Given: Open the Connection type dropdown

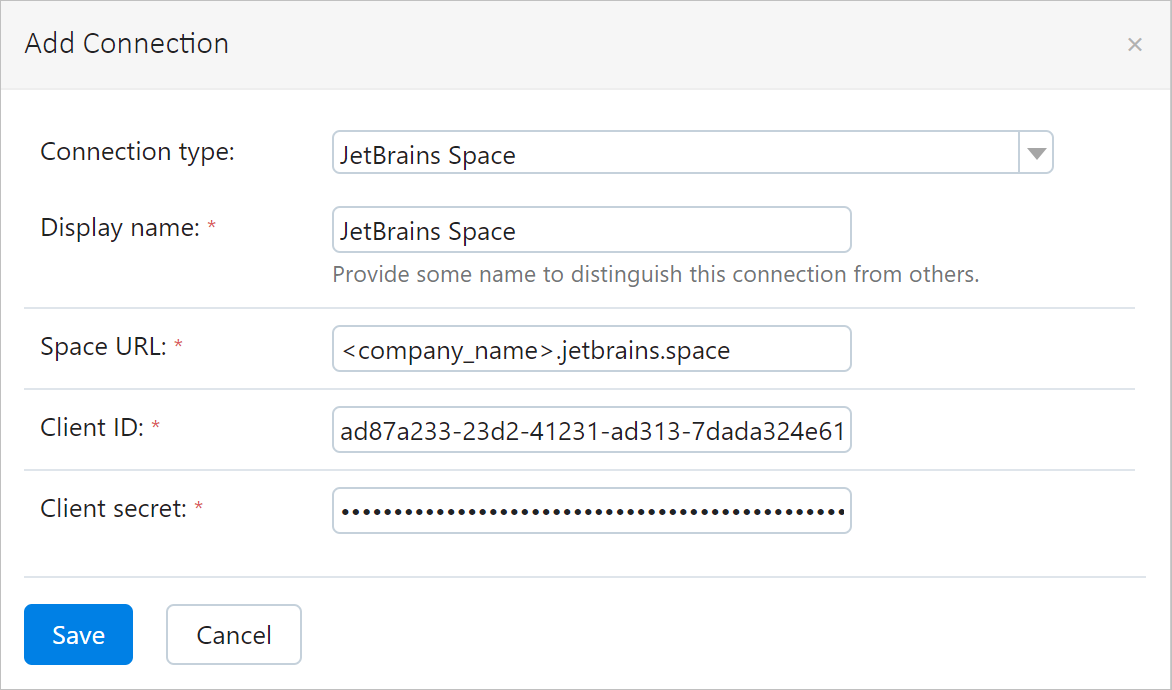Looking at the screenshot, I should (x=690, y=152).
